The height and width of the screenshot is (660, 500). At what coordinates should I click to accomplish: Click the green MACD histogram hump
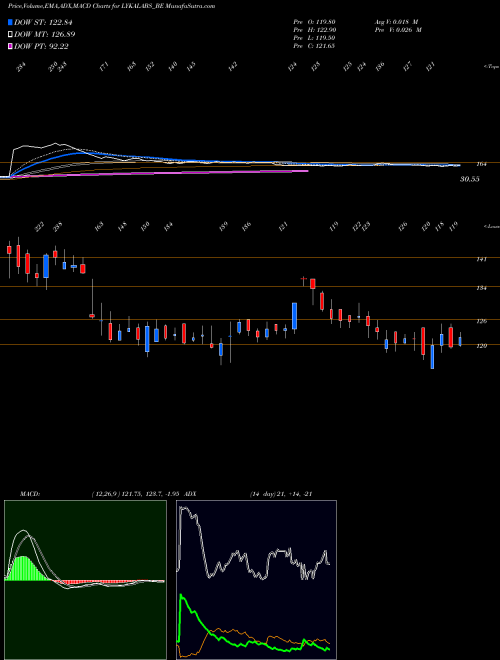[24, 568]
